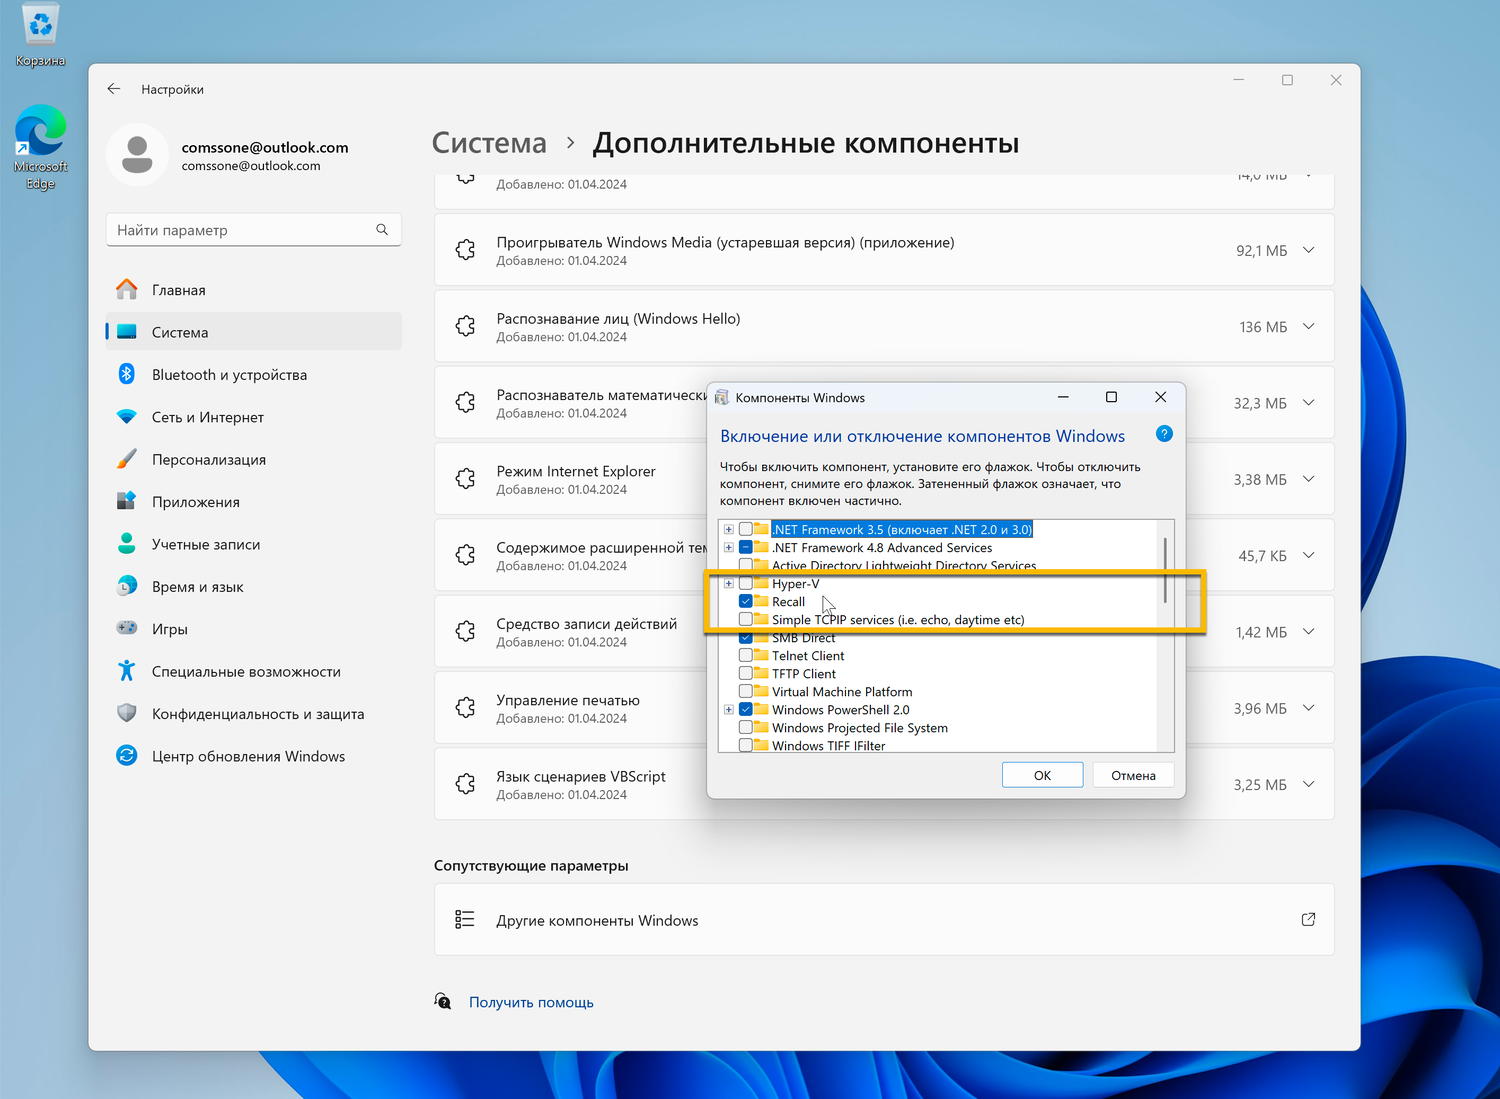1500x1099 pixels.
Task: Toggle .NET Framework 4.8 Advanced Services checkbox
Action: coord(746,548)
